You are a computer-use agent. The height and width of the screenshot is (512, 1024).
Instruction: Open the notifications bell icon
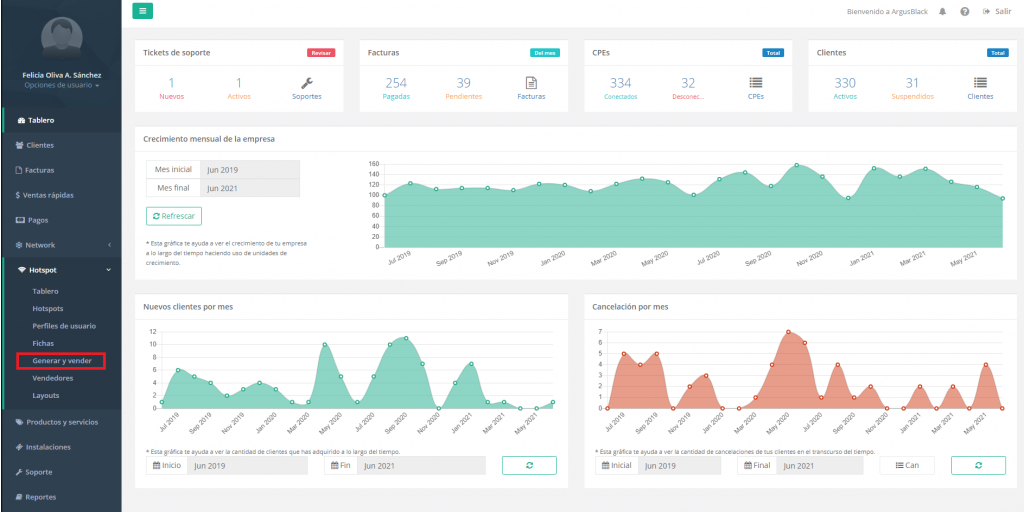(942, 11)
